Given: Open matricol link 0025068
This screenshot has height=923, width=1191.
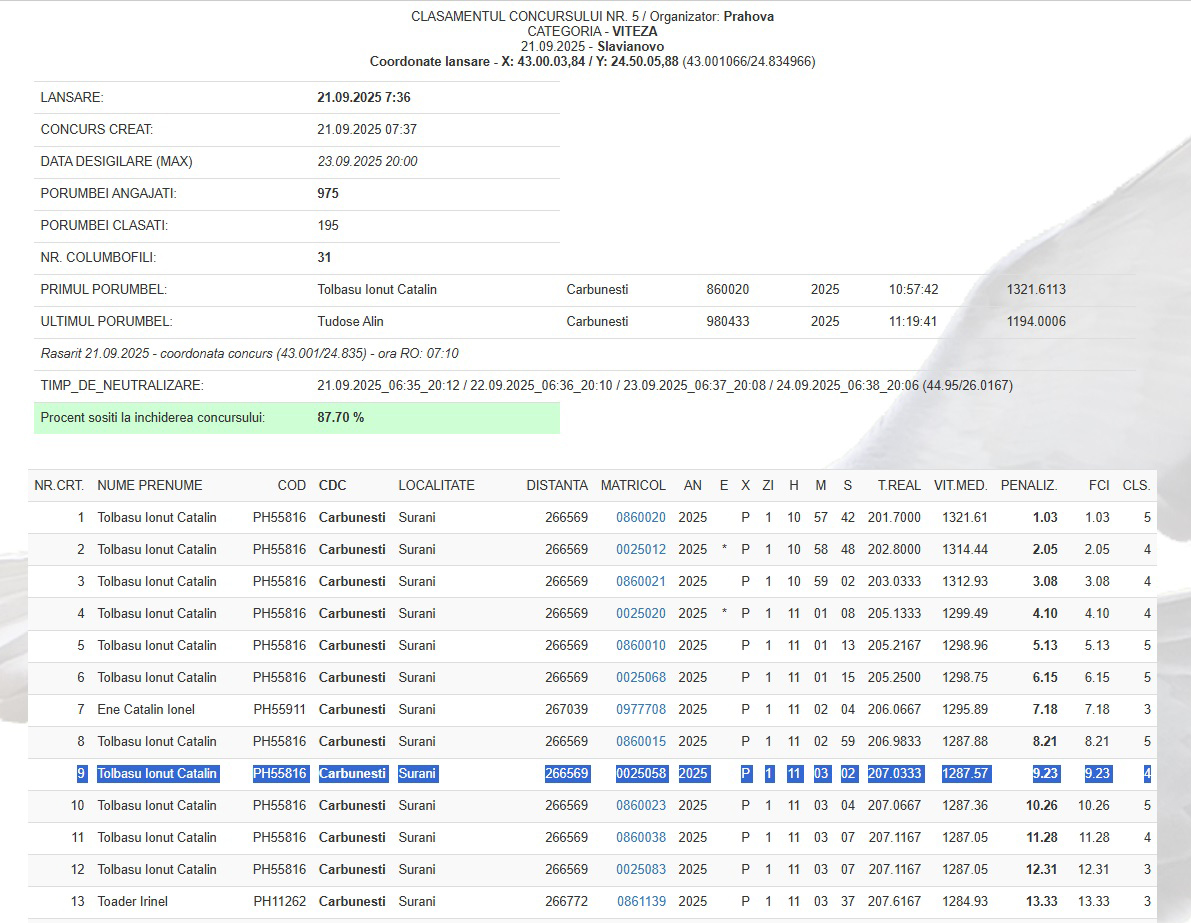Looking at the screenshot, I should click(x=640, y=678).
